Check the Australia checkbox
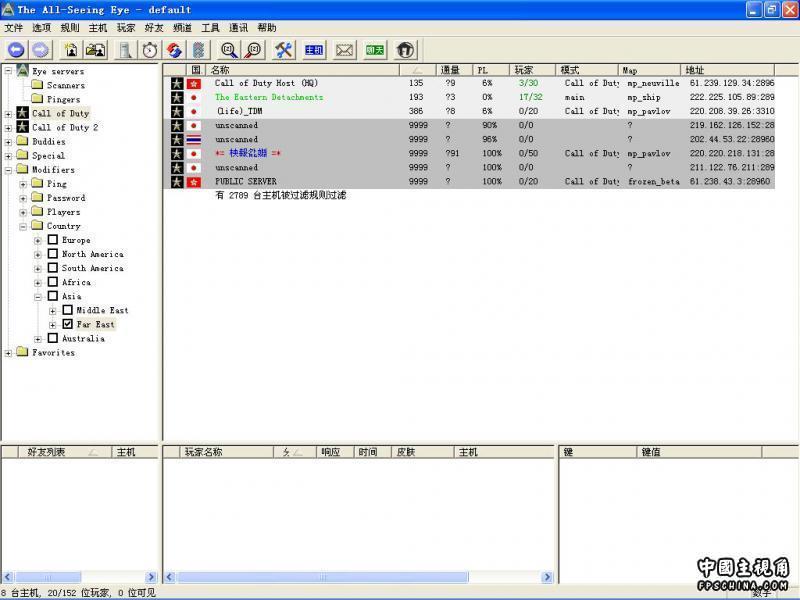800x600 pixels. pyautogui.click(x=53, y=338)
